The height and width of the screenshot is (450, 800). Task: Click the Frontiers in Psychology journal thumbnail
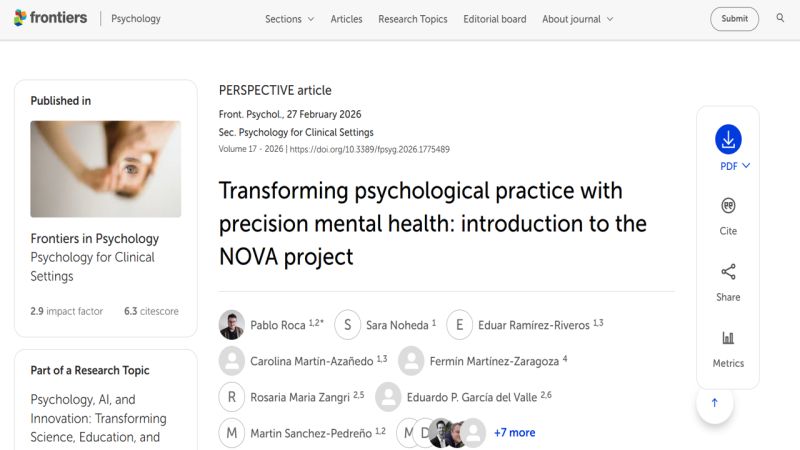[x=106, y=169]
